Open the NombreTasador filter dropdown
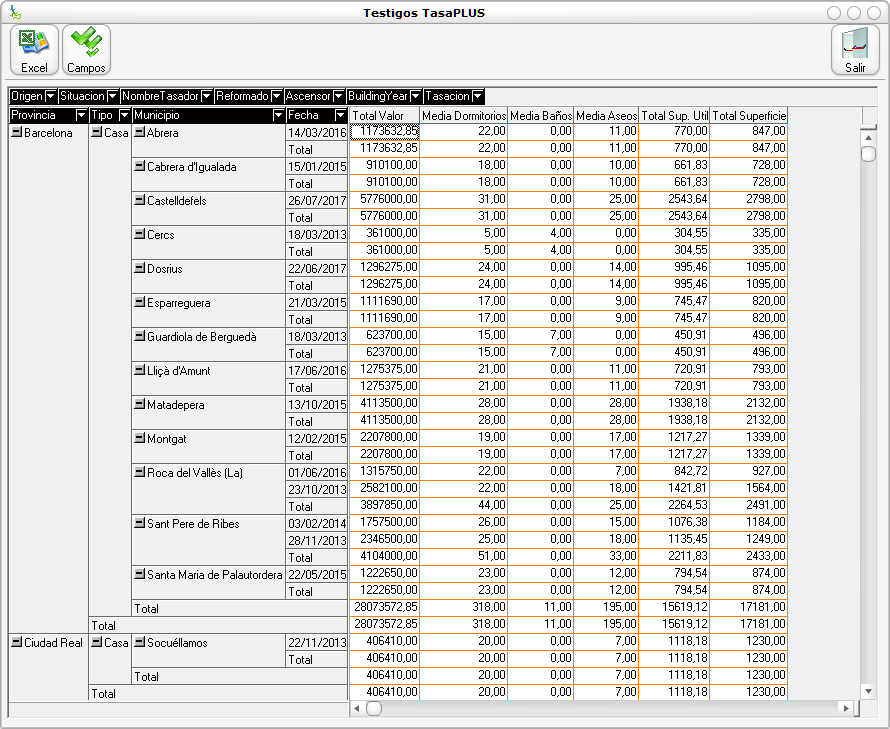 pyautogui.click(x=206, y=96)
